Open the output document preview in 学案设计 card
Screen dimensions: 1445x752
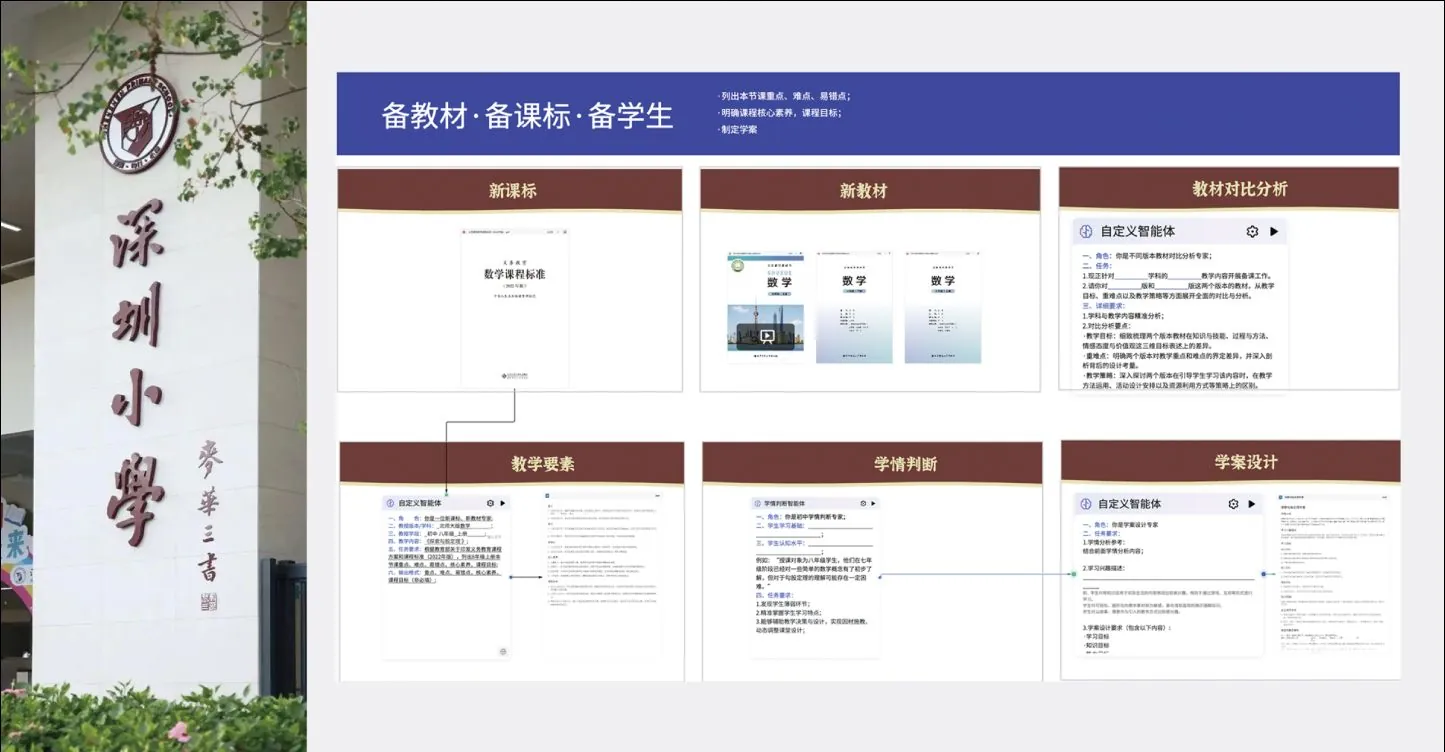coord(1333,575)
